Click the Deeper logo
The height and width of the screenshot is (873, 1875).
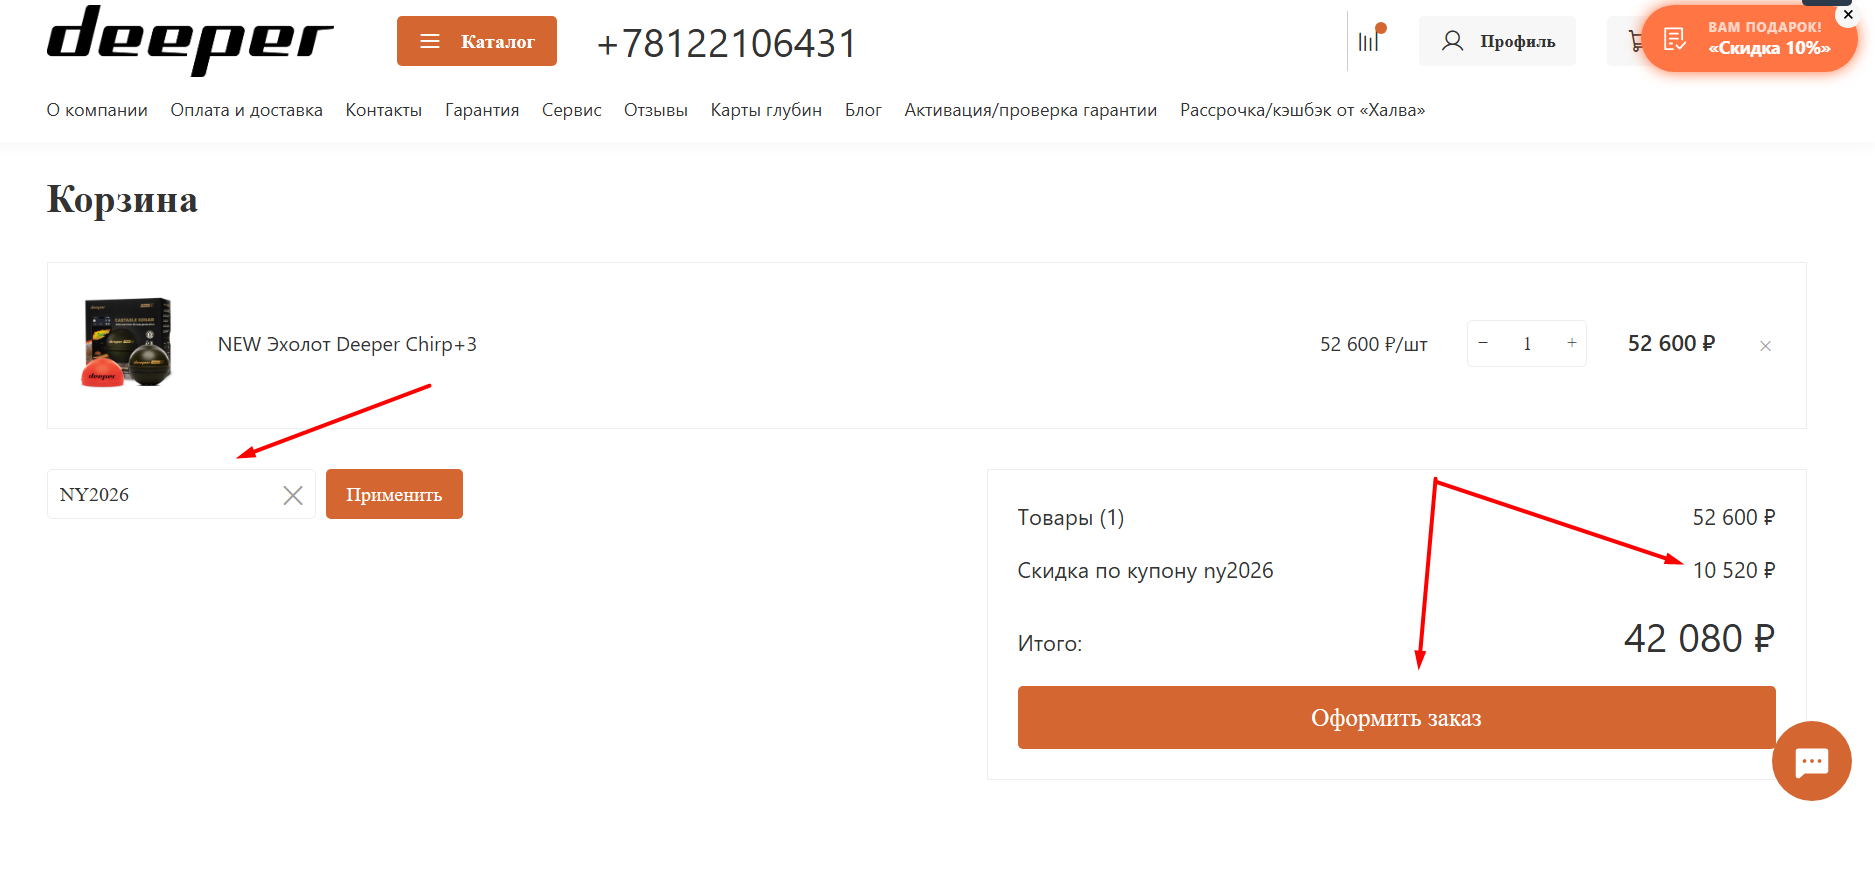[189, 39]
